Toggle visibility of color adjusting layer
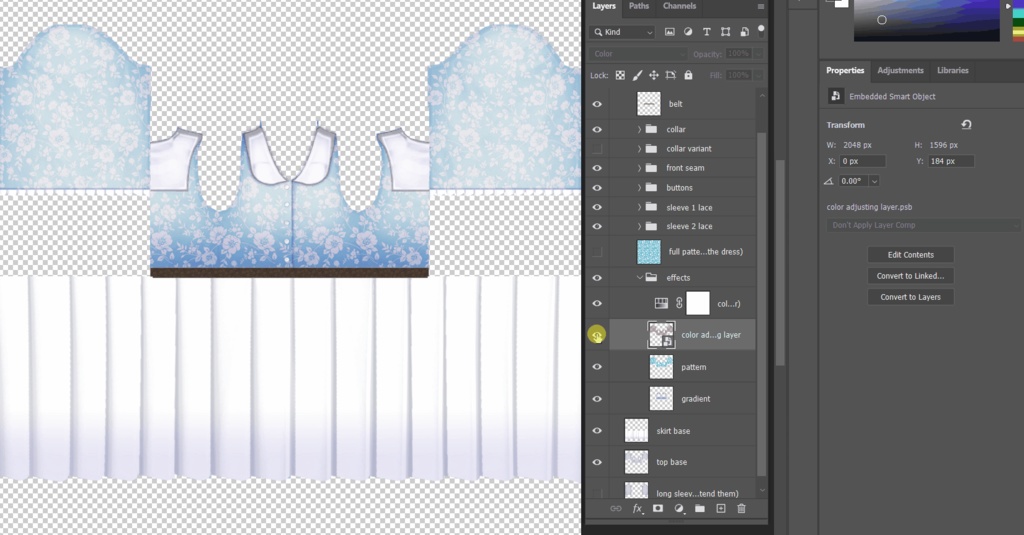The image size is (1024, 535). click(597, 335)
